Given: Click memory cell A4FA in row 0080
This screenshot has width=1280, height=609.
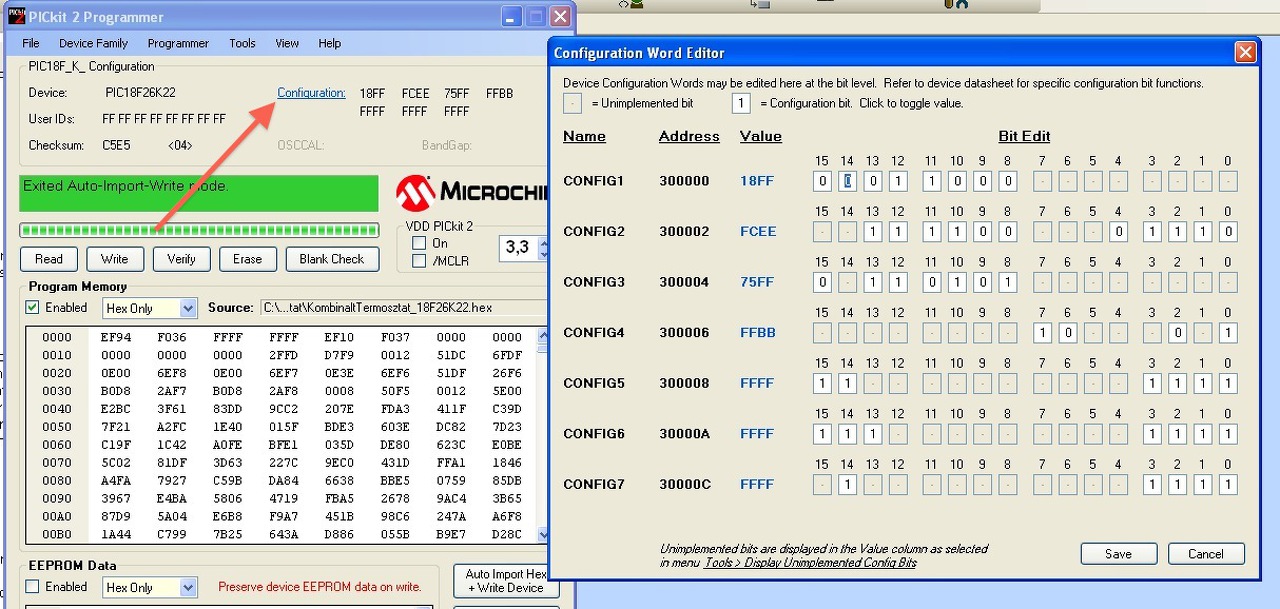Looking at the screenshot, I should [x=115, y=479].
